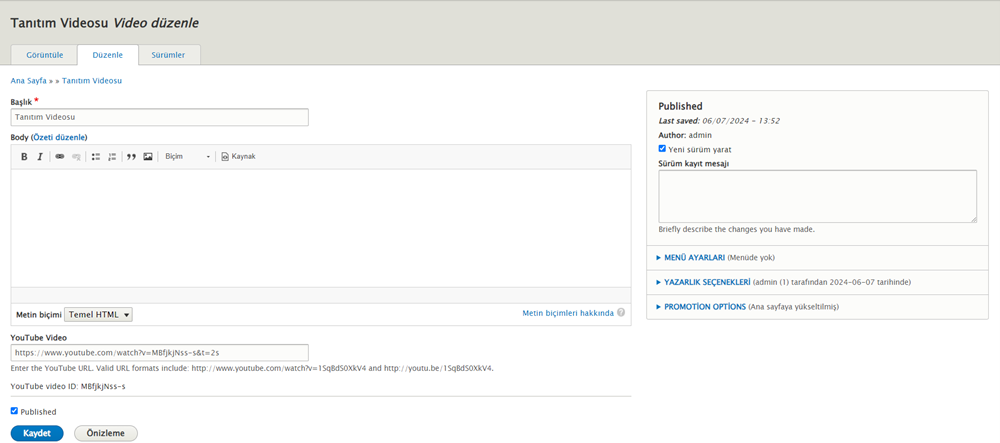Screen dimensions: 1000x443
Task: Open Metin biçimleri hakkında link
Action: (x=568, y=313)
